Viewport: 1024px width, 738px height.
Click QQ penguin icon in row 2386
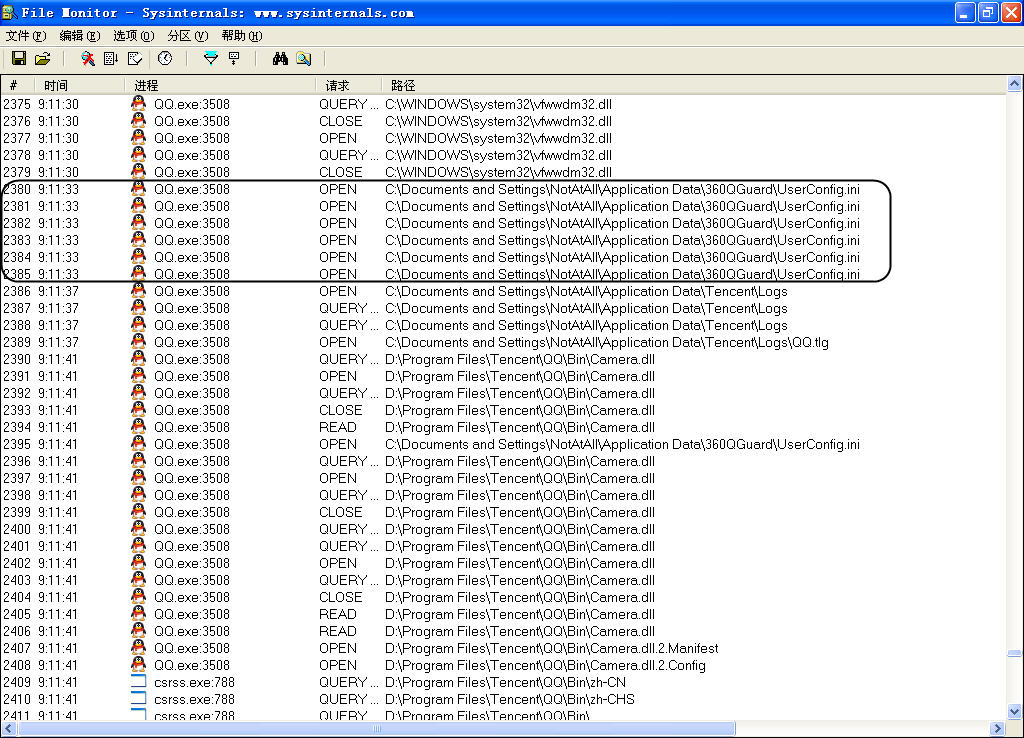pyautogui.click(x=138, y=291)
